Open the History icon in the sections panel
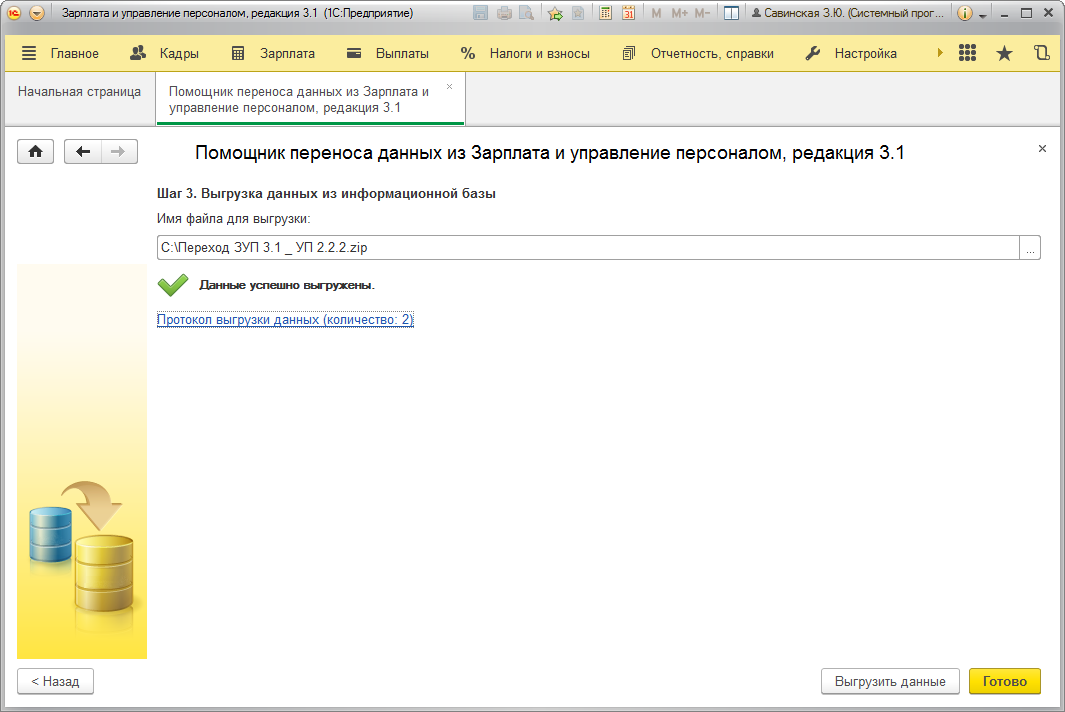 point(1042,53)
